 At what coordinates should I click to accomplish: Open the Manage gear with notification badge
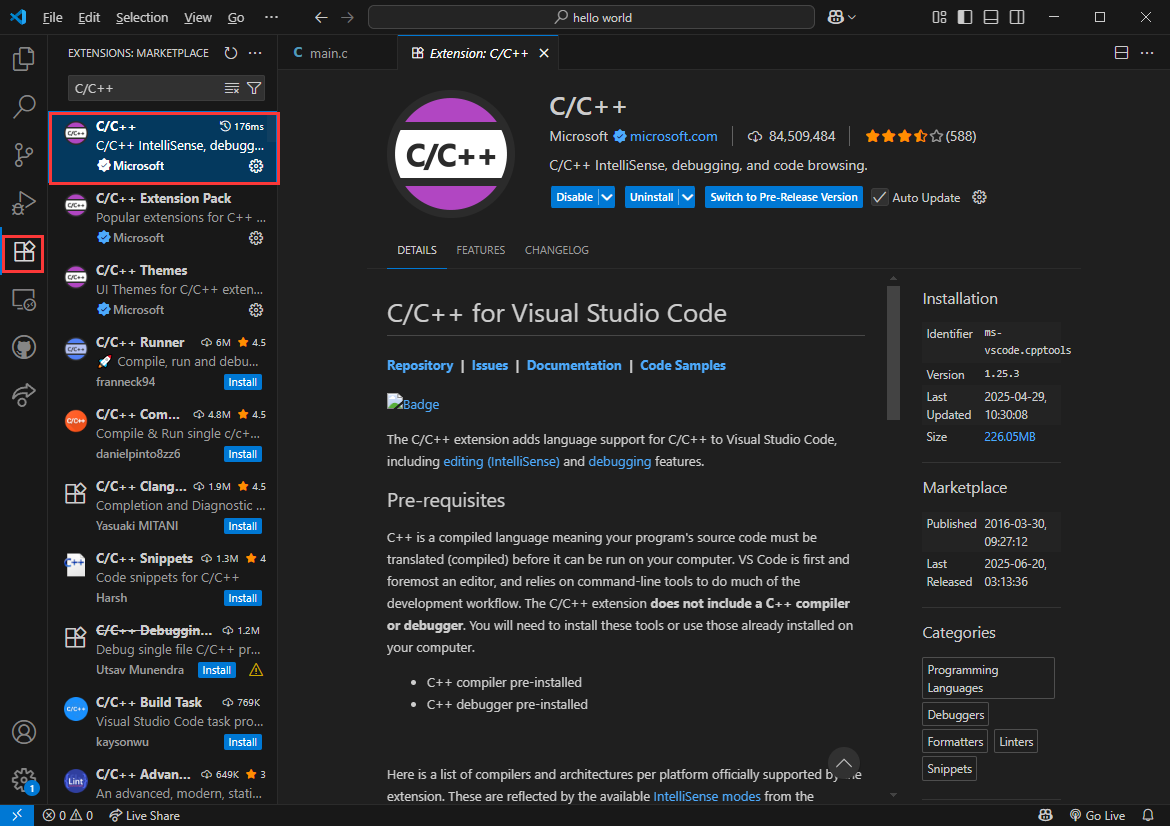click(x=22, y=779)
